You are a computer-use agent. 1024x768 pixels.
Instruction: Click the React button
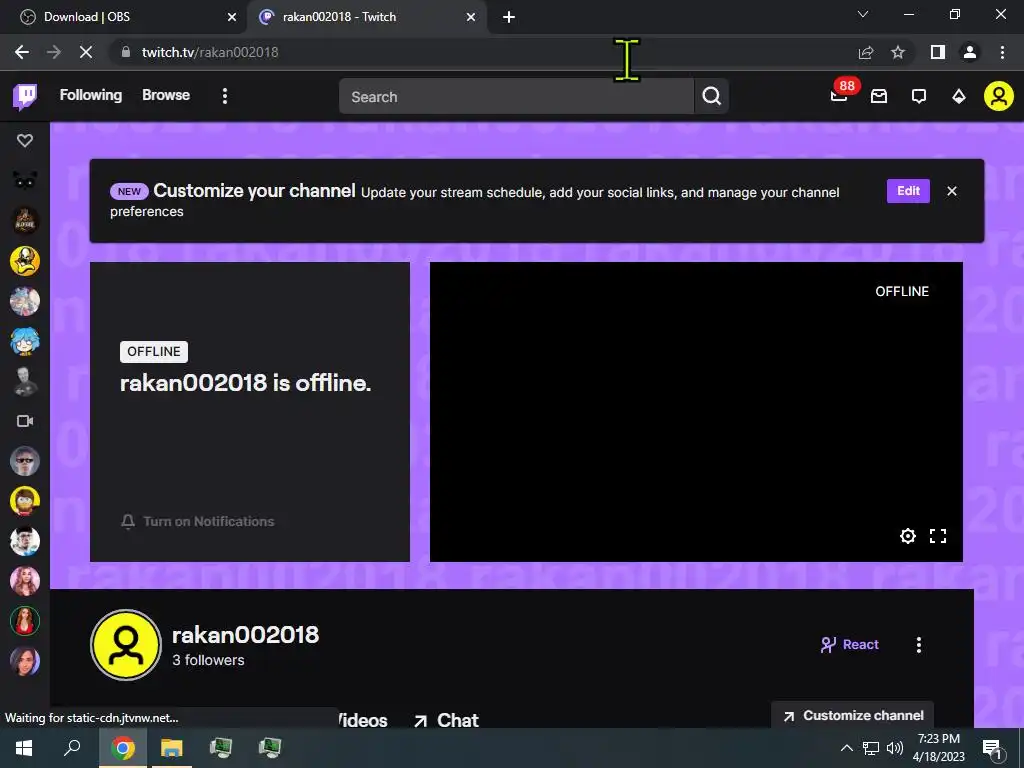[x=850, y=645]
